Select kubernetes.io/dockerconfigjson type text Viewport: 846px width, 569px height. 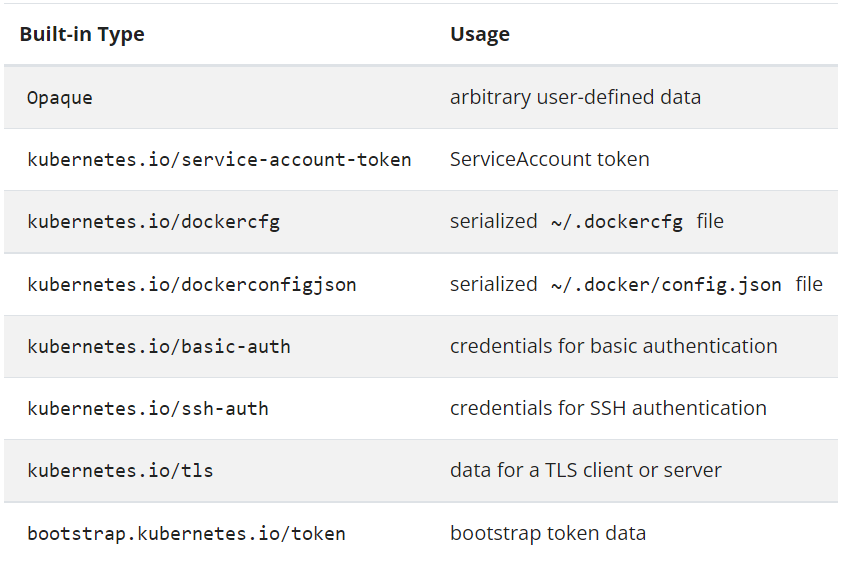pyautogui.click(x=192, y=285)
